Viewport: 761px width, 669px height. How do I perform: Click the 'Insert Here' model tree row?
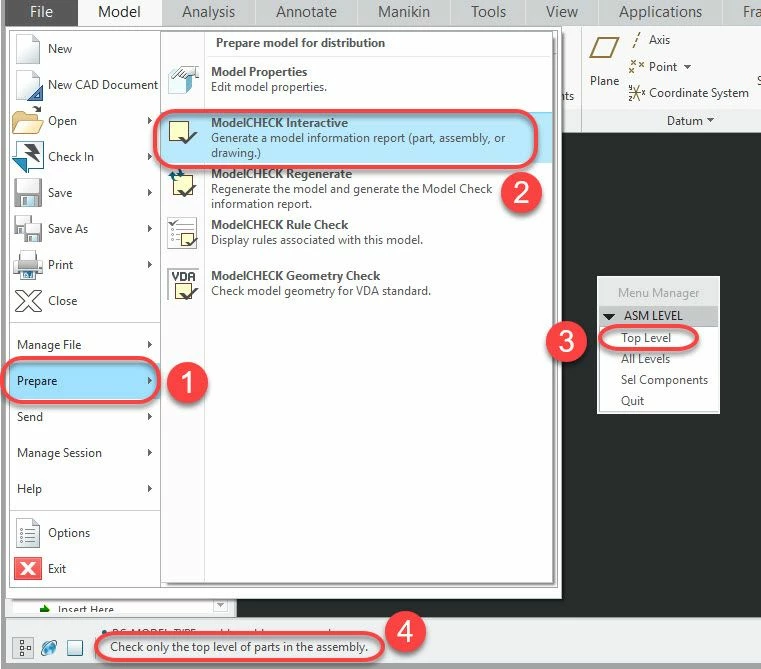tap(85, 609)
